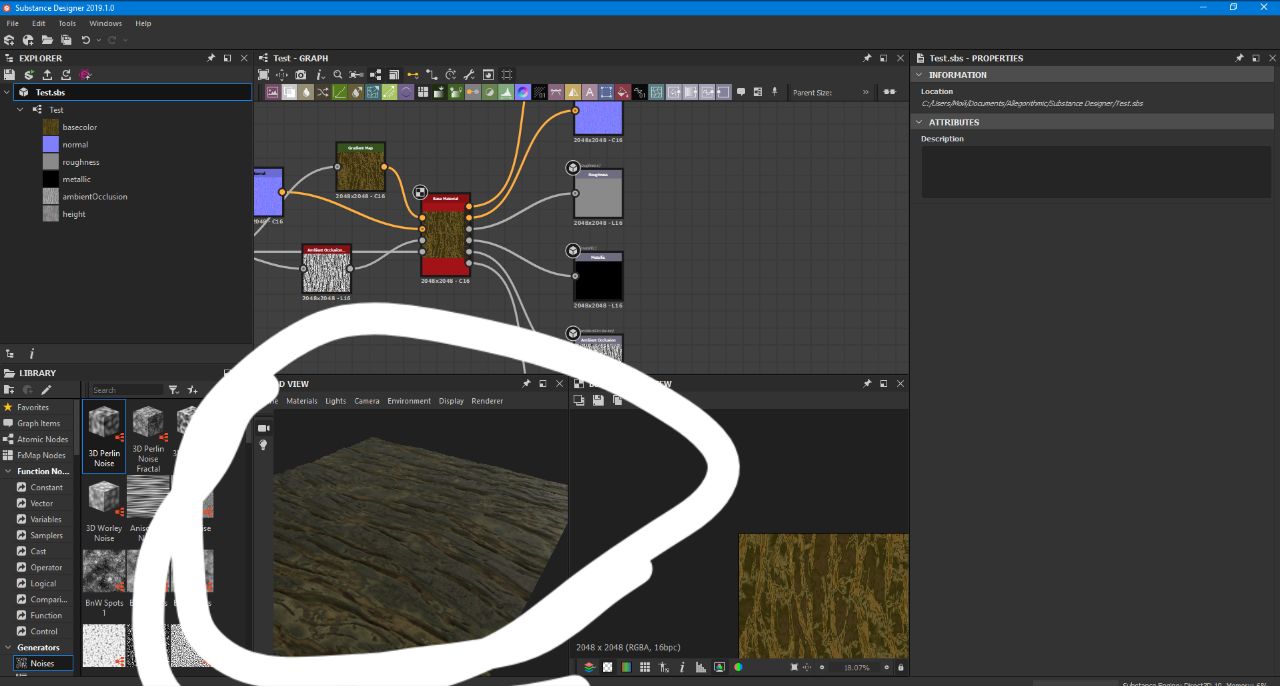
Task: Open the Camera menu in 3D View
Action: [367, 401]
